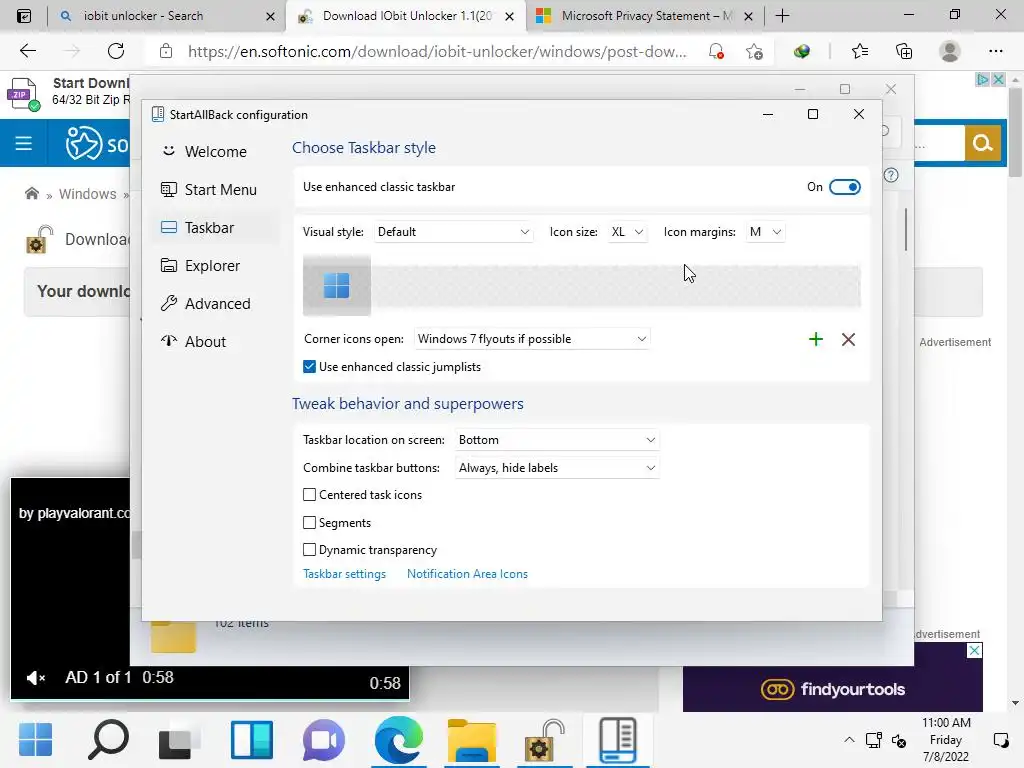Unmute the video ad speaker icon
Screen dimensions: 1024x768
point(35,678)
